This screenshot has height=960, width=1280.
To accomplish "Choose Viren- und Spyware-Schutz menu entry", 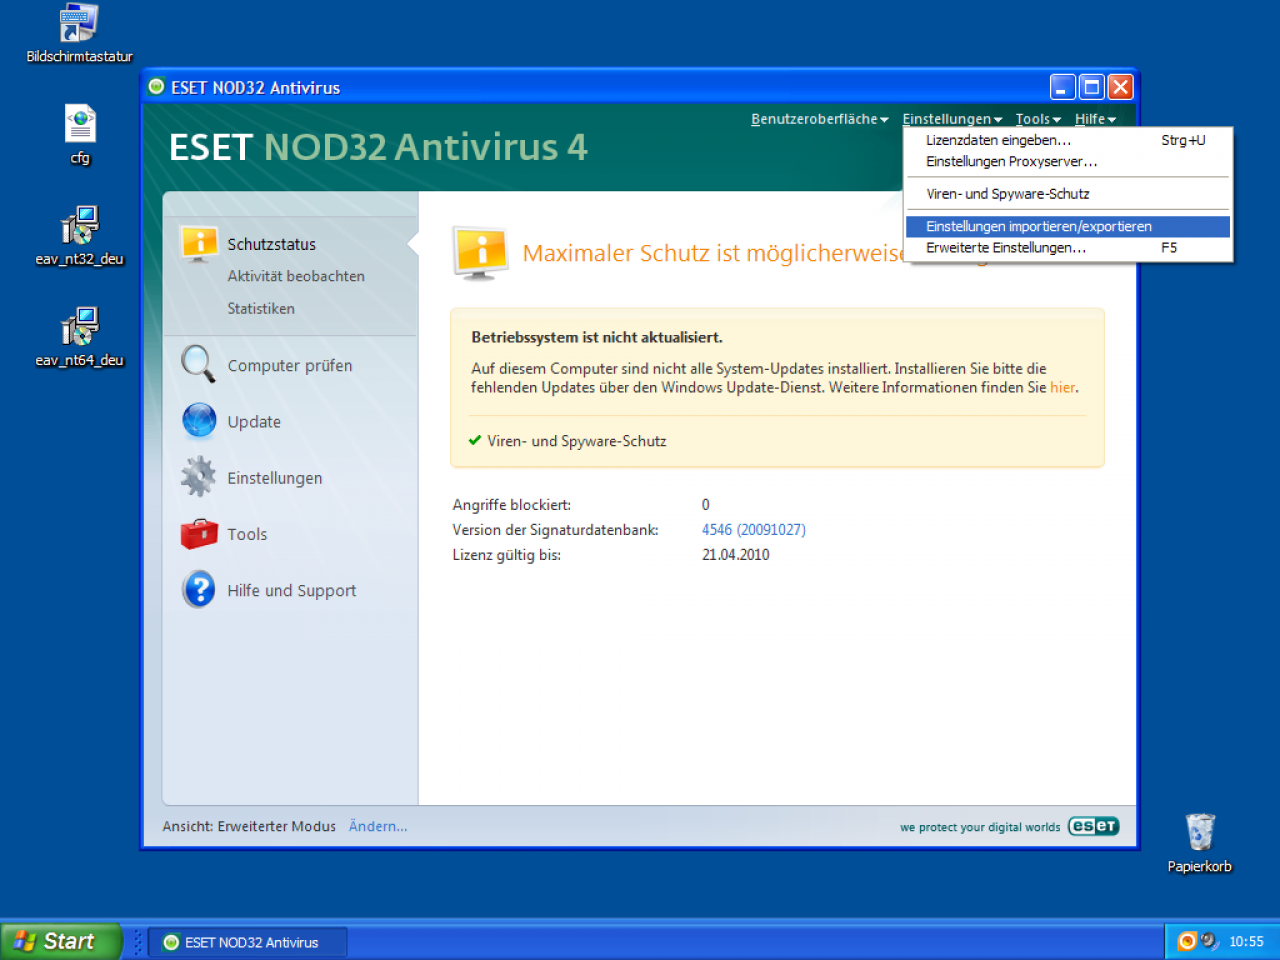I will coord(1068,194).
